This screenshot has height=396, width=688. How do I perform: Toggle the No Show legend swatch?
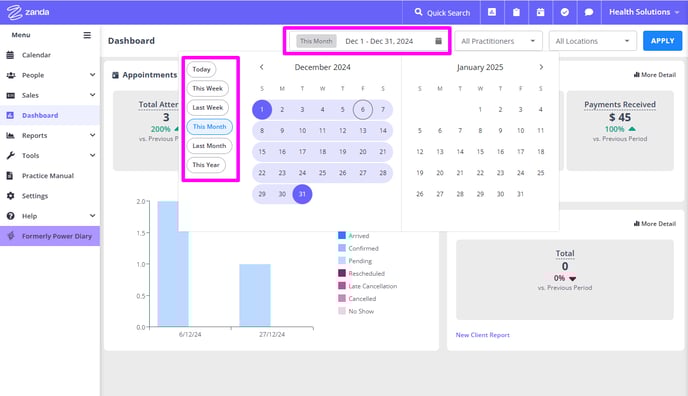click(x=342, y=311)
